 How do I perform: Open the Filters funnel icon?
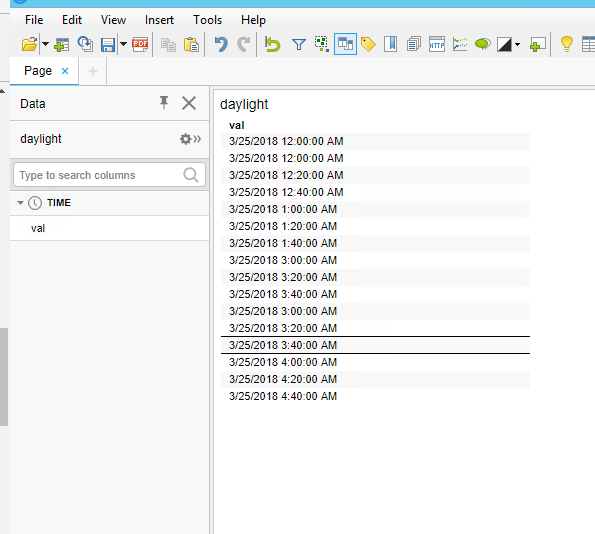click(x=299, y=44)
